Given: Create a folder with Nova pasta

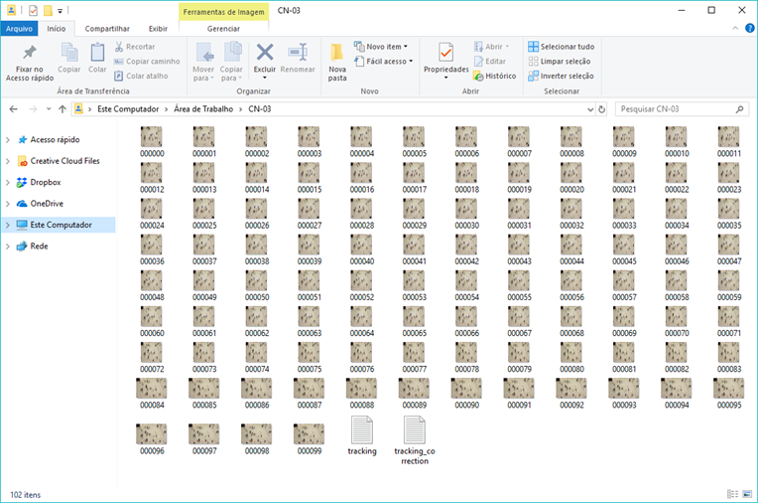Looking at the screenshot, I should click(x=337, y=62).
